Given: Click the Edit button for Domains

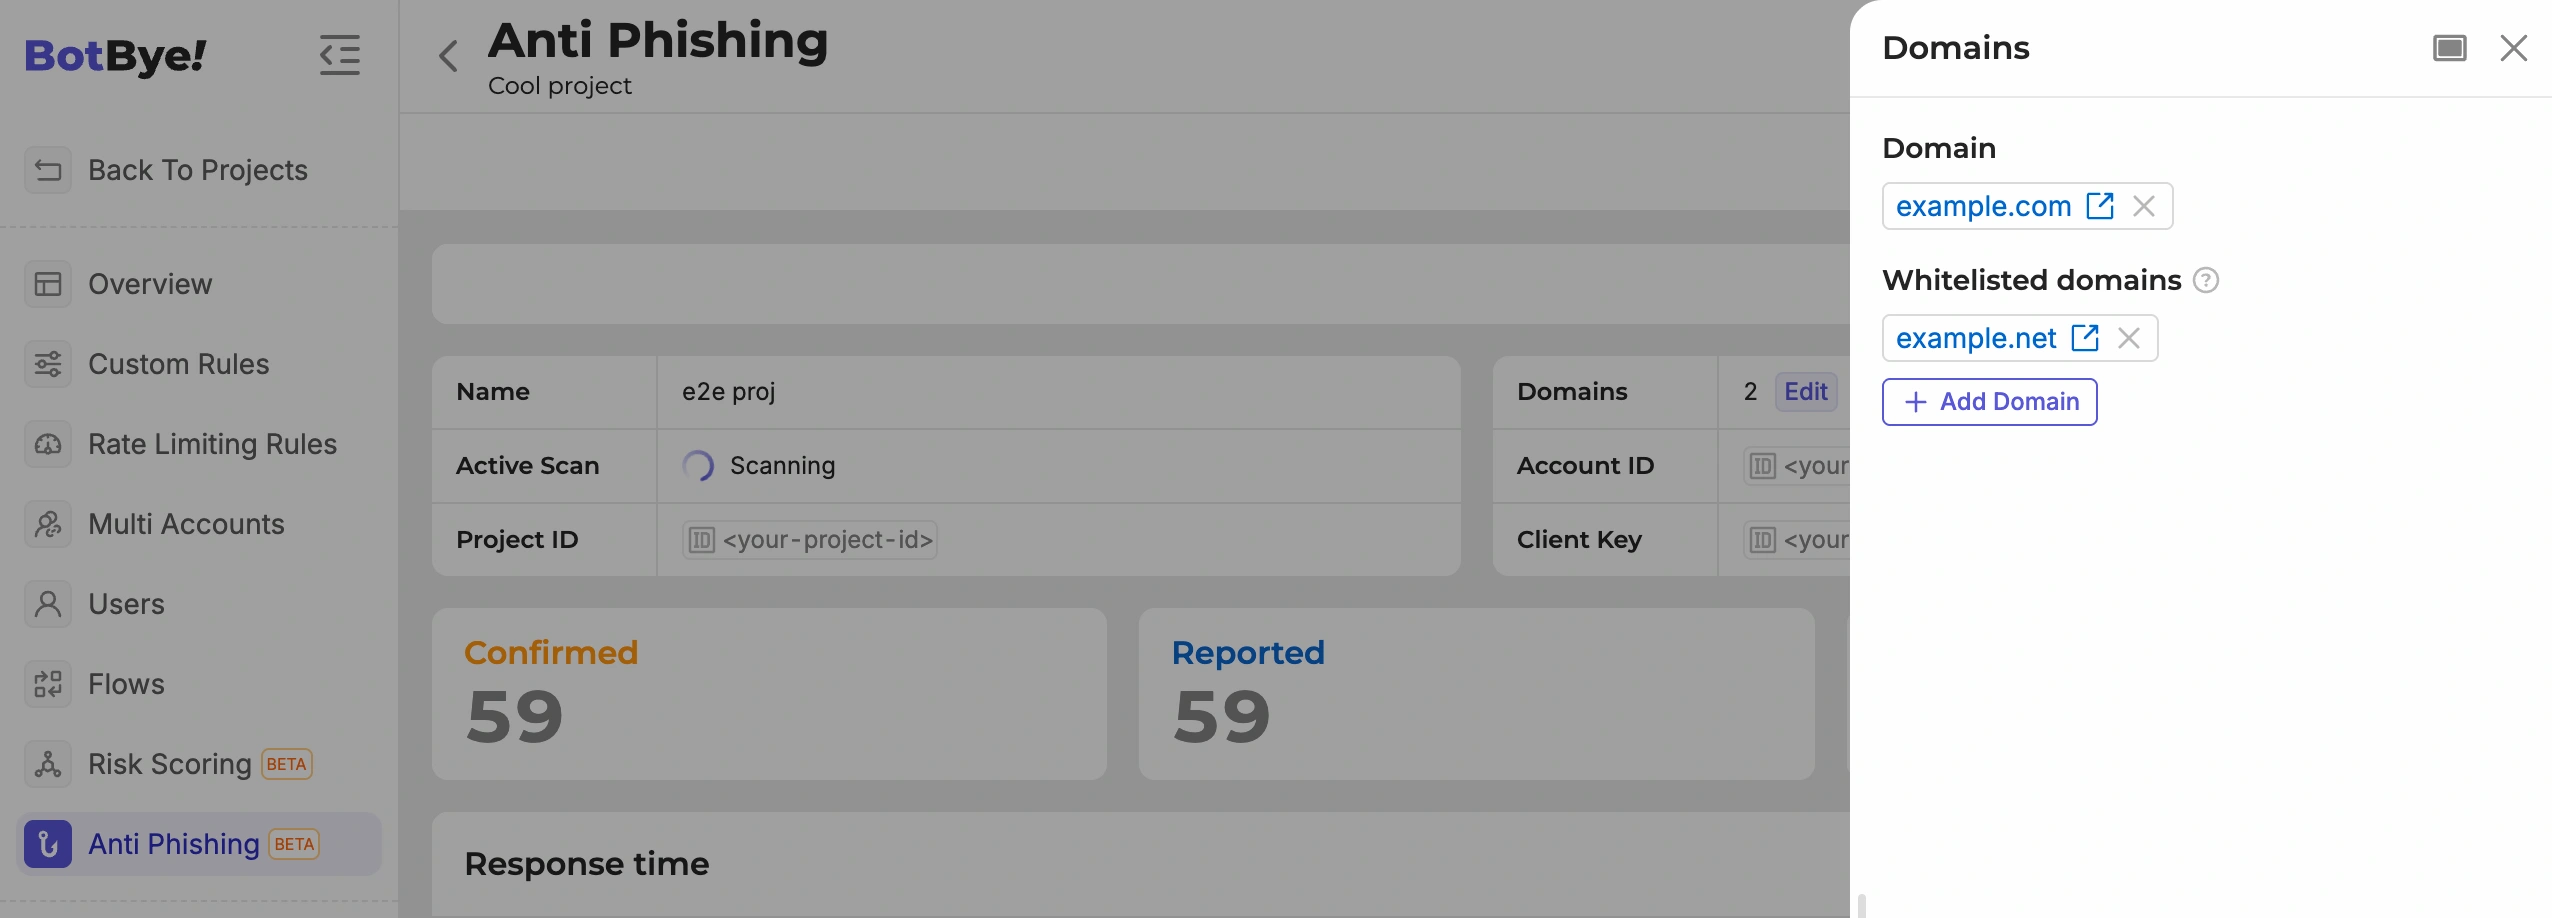Looking at the screenshot, I should 1806,392.
